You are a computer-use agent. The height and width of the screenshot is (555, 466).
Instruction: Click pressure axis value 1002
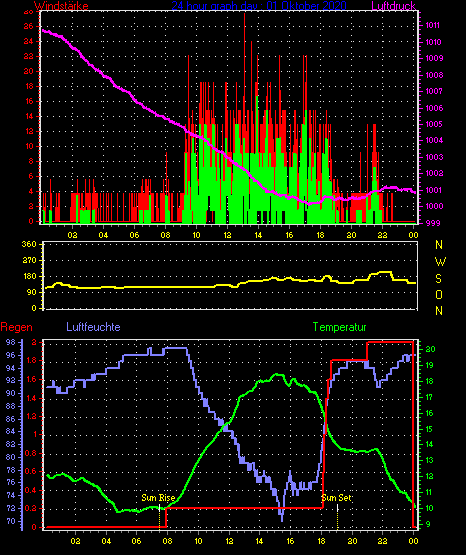[434, 173]
